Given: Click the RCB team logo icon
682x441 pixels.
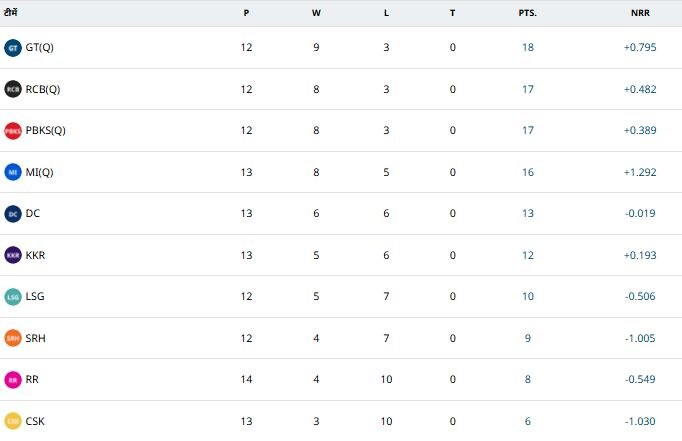Looking at the screenshot, I should pyautogui.click(x=13, y=89).
